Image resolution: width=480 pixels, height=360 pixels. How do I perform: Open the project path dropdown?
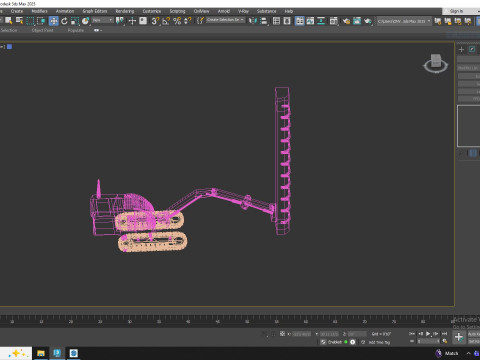coord(404,21)
